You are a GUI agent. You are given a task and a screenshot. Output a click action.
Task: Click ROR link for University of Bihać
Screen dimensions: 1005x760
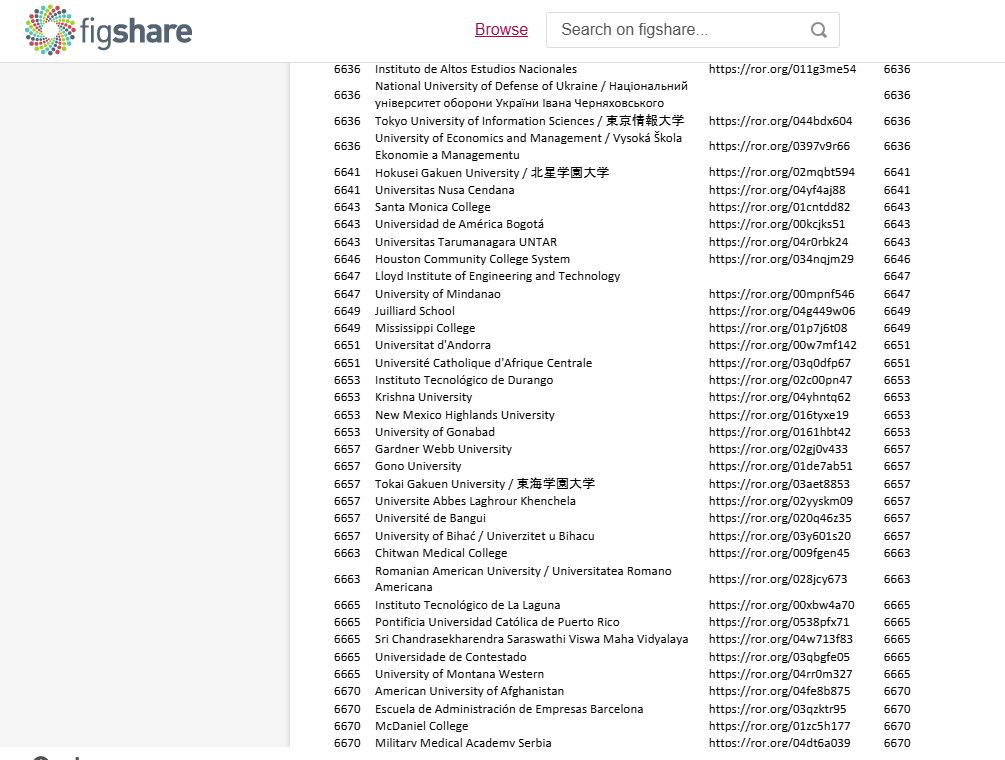780,536
